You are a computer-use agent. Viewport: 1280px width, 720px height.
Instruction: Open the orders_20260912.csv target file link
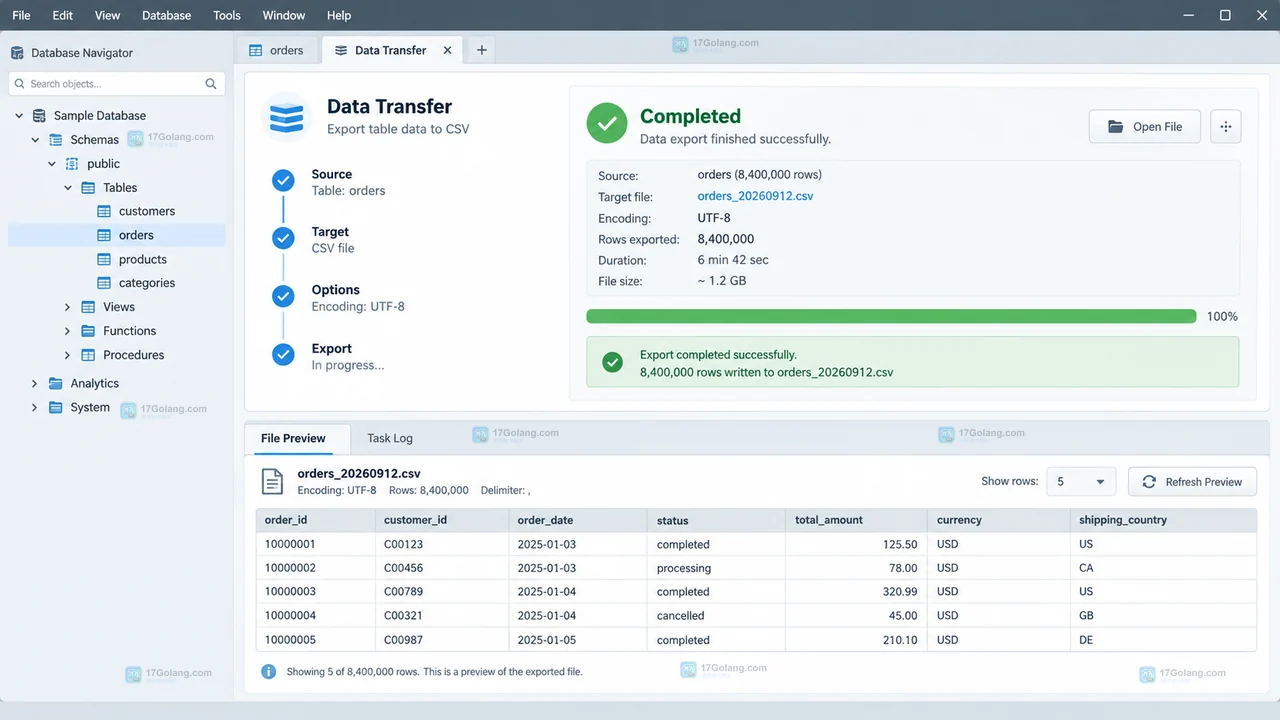click(755, 196)
